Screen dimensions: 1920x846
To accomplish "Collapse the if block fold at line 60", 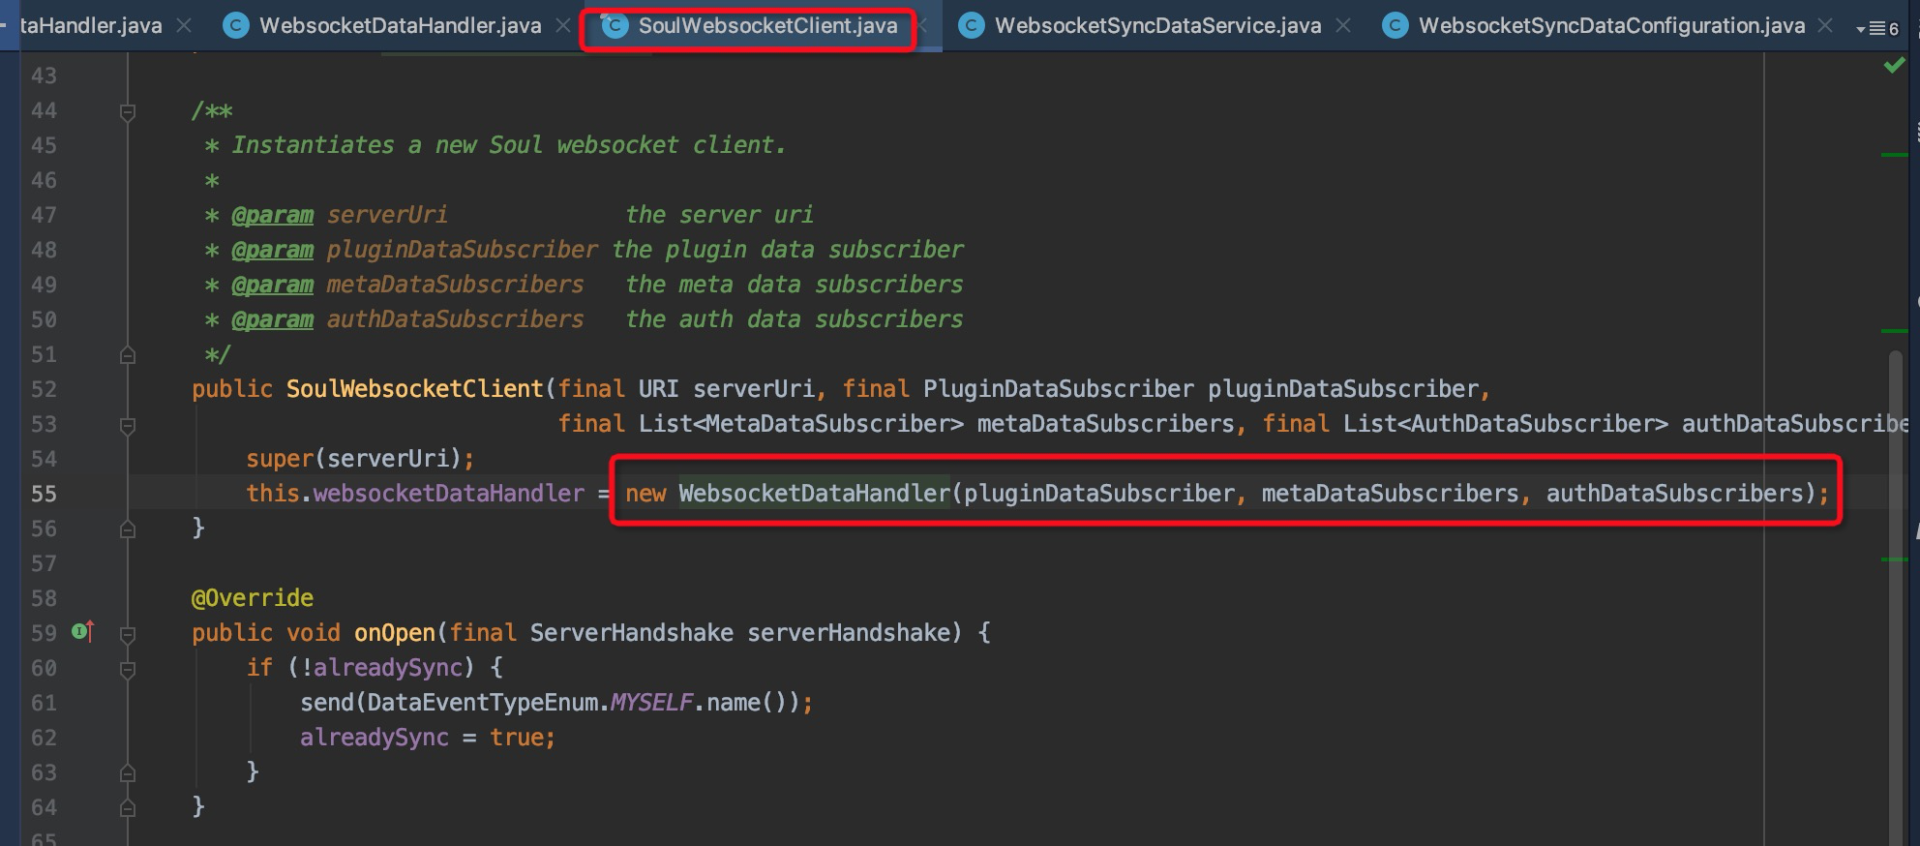I will (x=128, y=669).
